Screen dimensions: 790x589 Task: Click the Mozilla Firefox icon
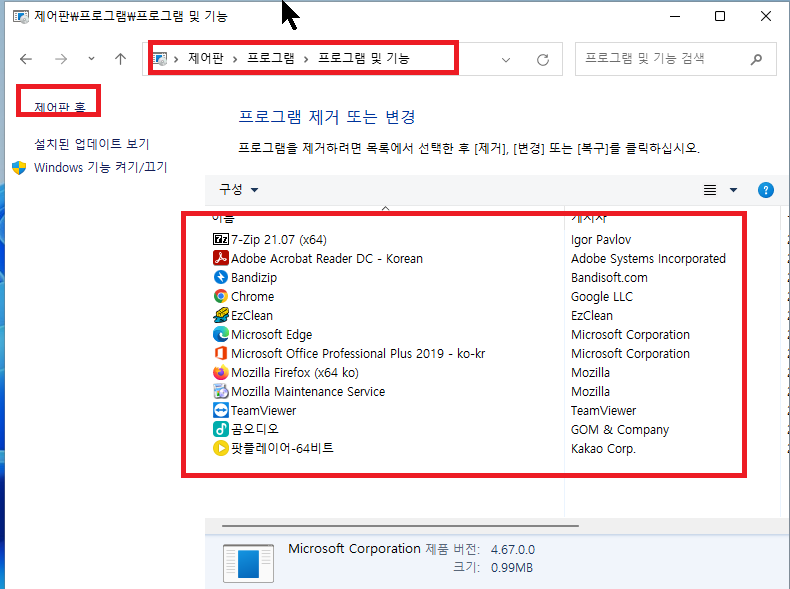(x=221, y=372)
